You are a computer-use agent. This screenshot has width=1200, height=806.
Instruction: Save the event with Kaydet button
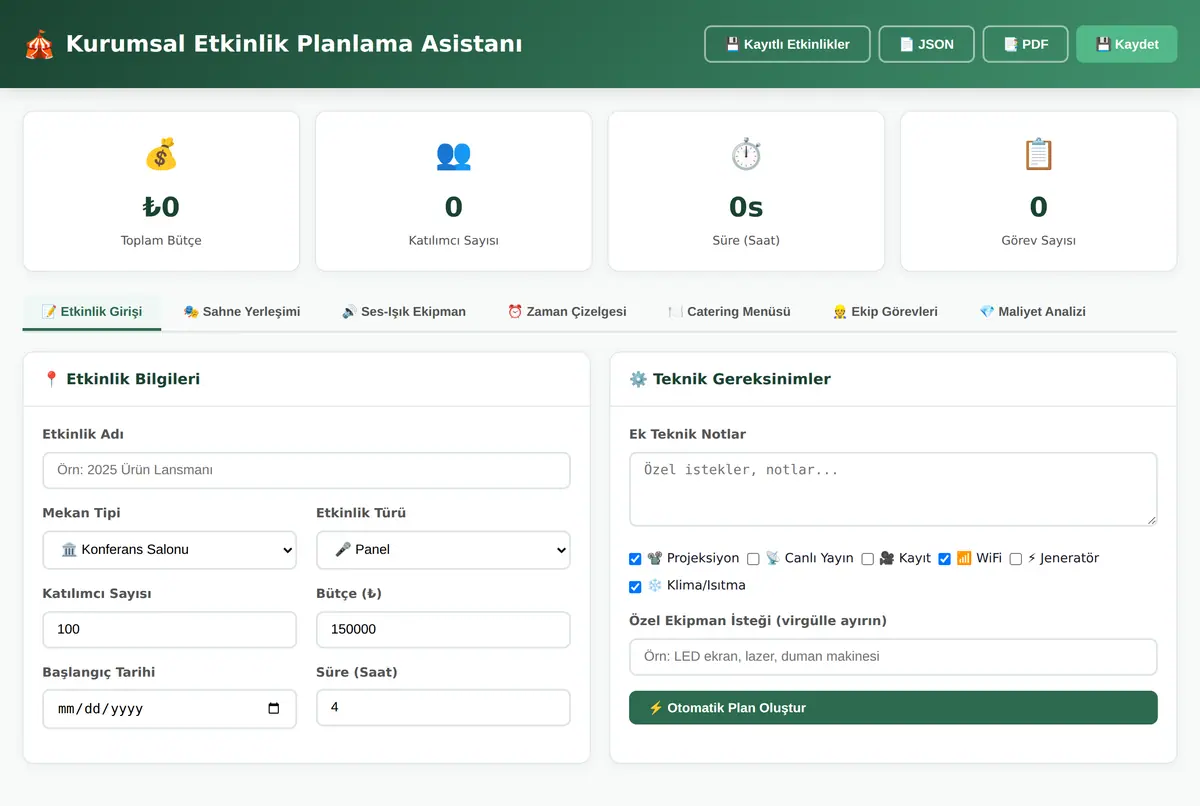(1127, 44)
